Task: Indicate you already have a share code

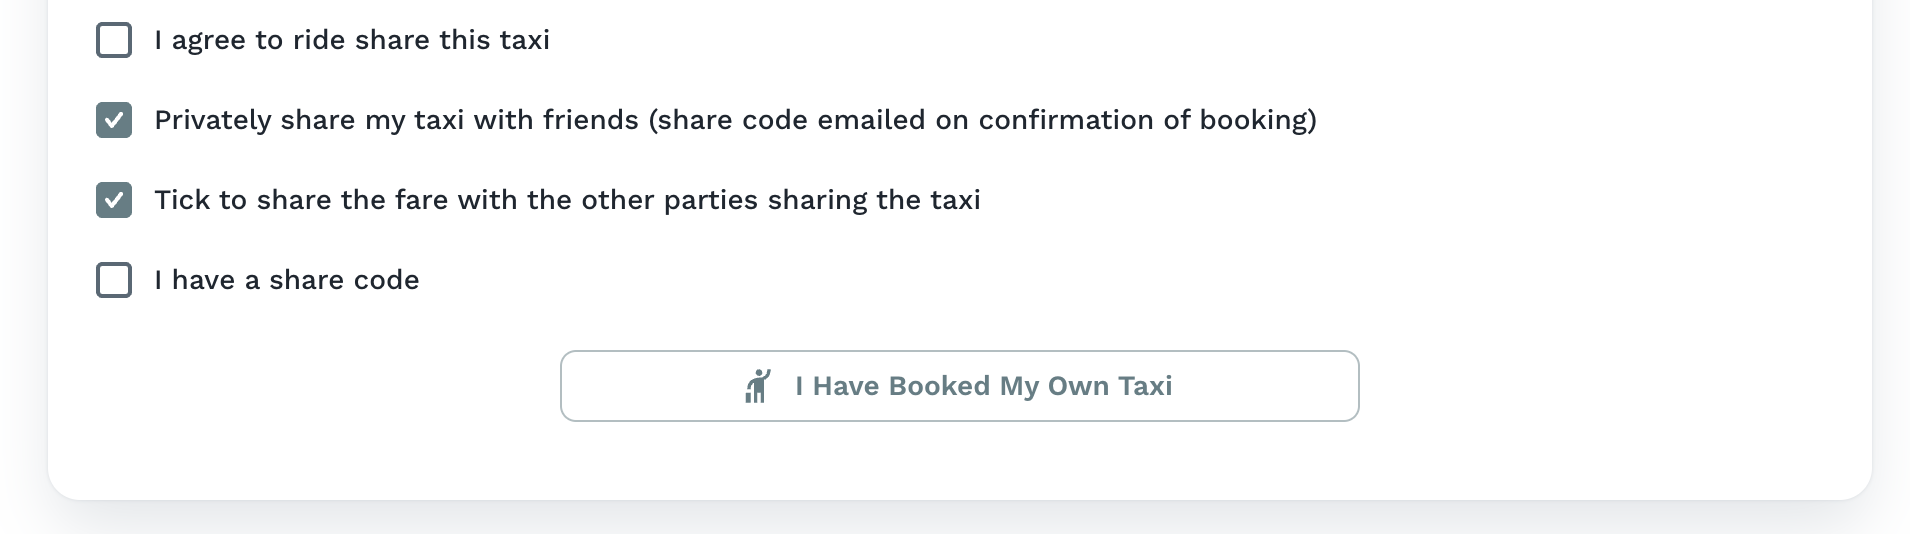Action: tap(114, 280)
